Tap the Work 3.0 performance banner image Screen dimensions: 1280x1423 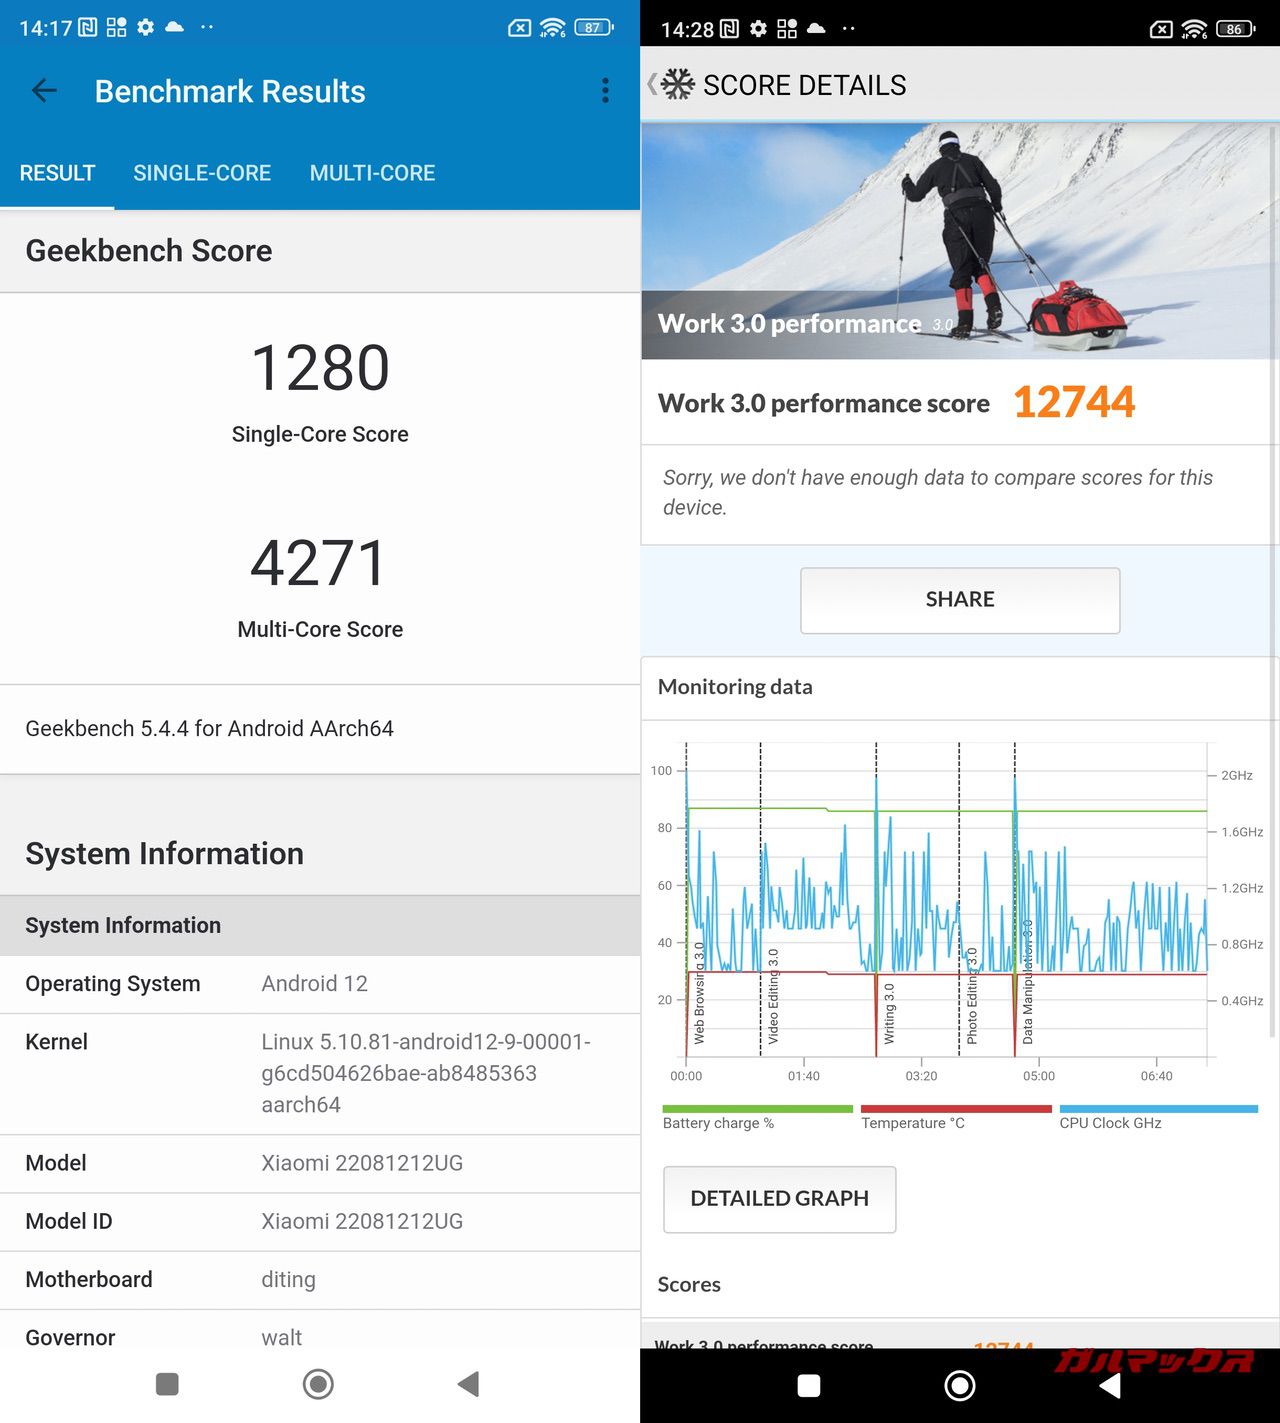click(x=959, y=240)
